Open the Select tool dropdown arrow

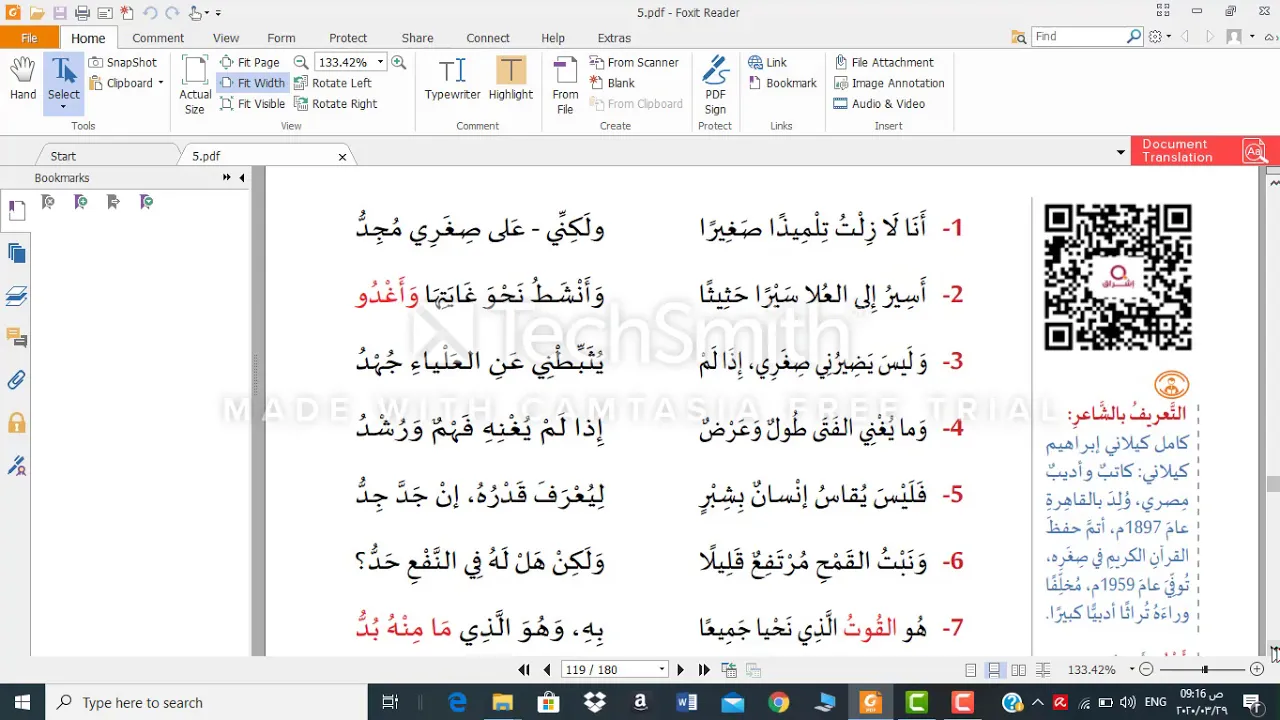pyautogui.click(x=63, y=107)
